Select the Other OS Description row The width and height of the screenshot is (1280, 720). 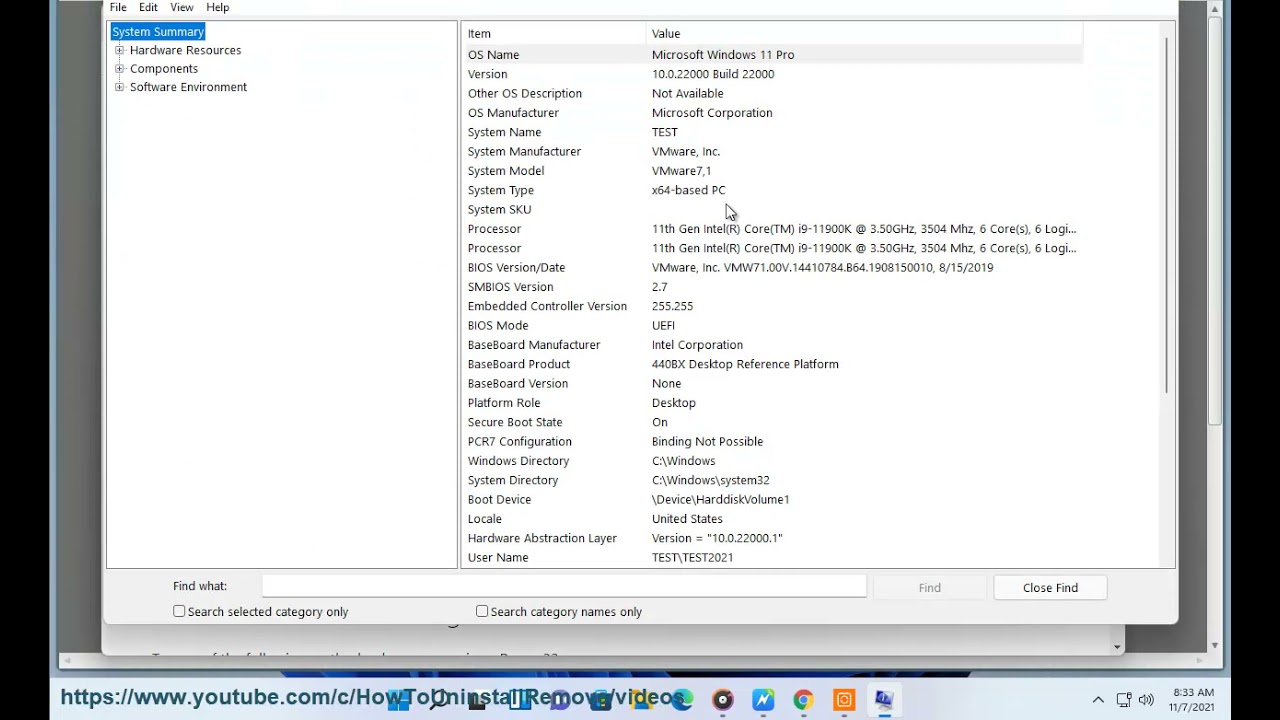point(772,93)
